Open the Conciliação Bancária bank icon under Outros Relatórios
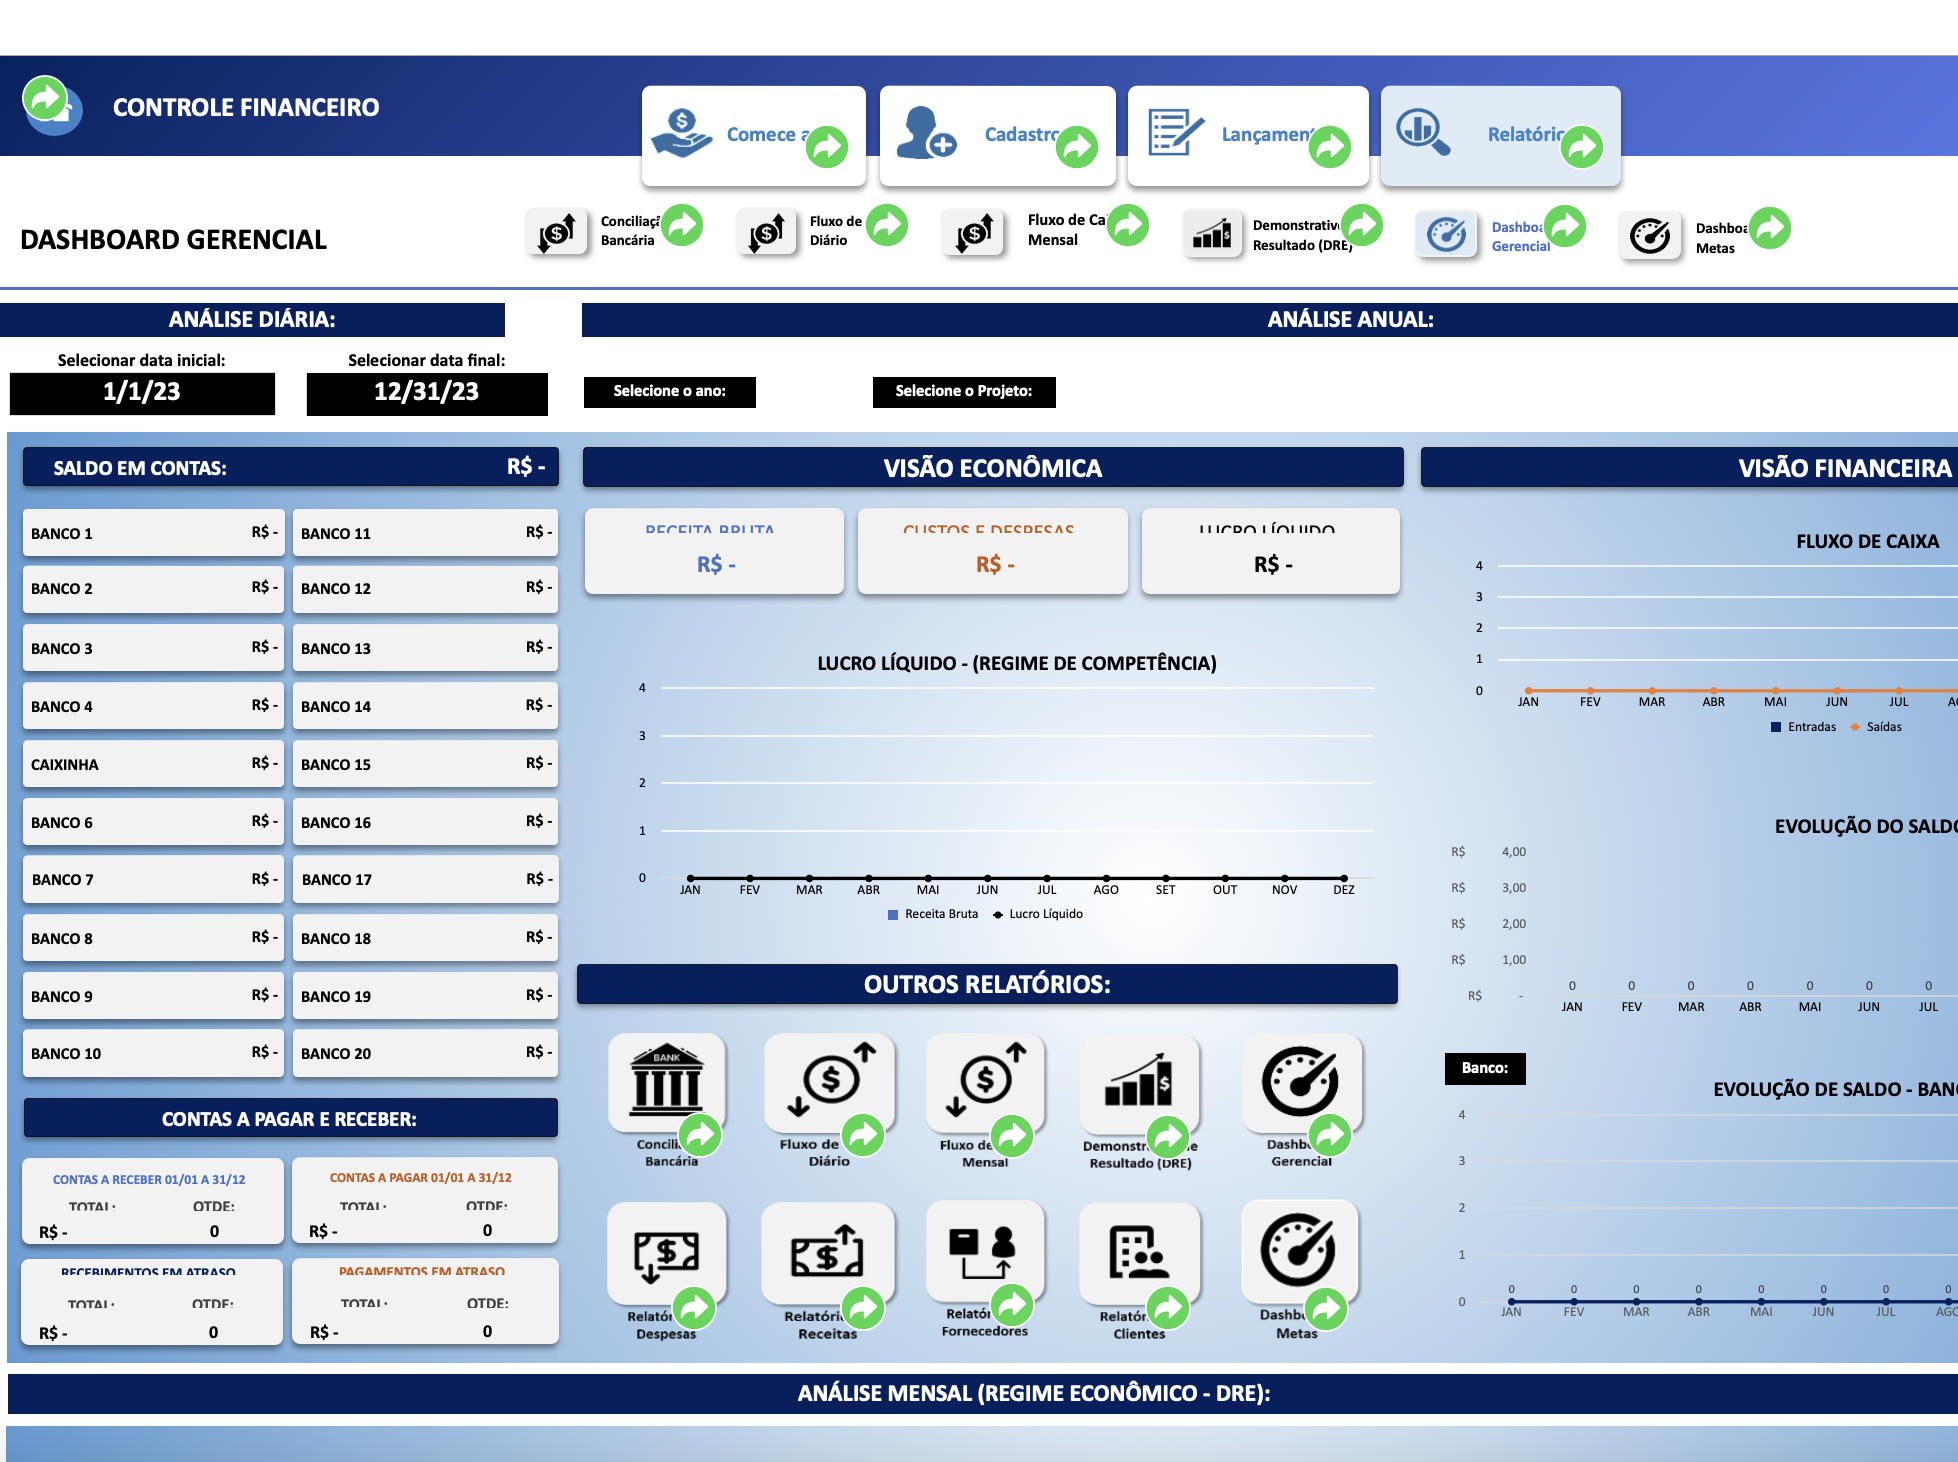 click(x=667, y=1080)
